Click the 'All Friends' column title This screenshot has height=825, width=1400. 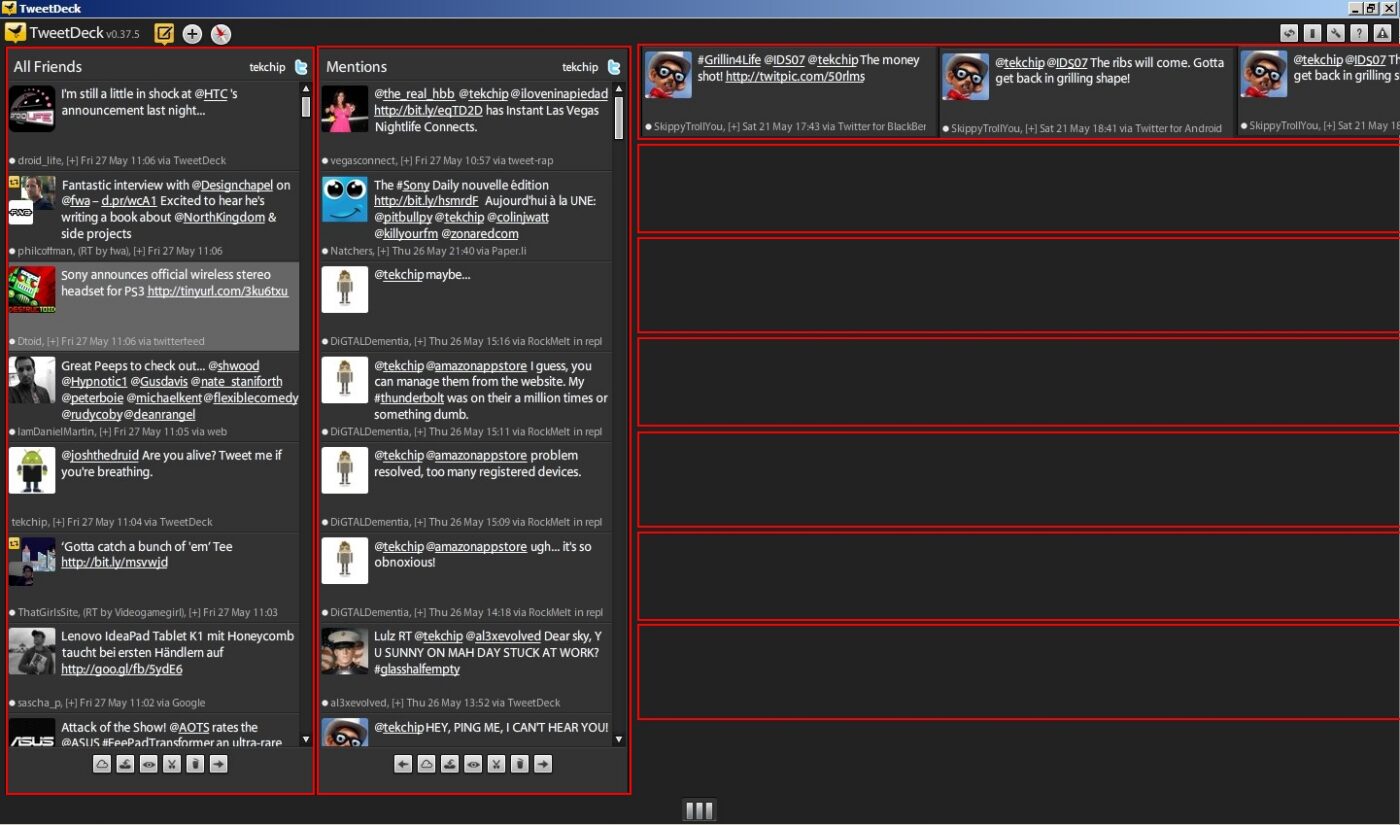[x=48, y=67]
